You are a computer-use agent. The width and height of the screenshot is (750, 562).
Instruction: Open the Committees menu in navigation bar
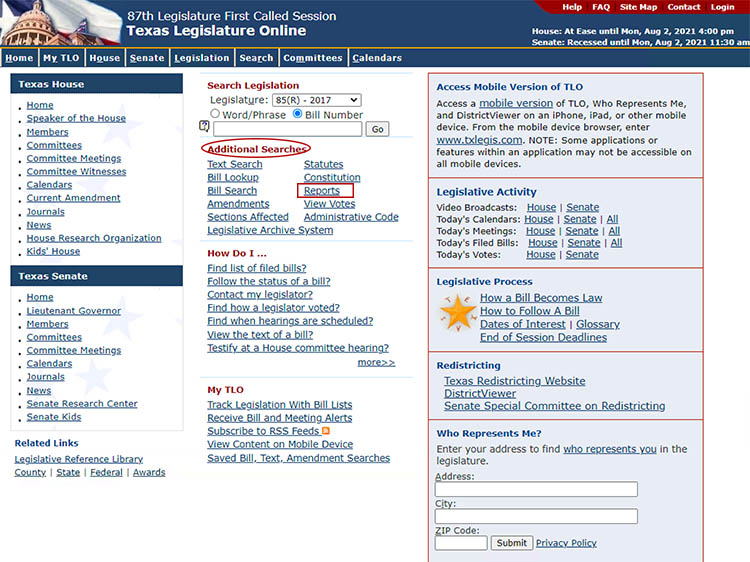click(x=313, y=58)
